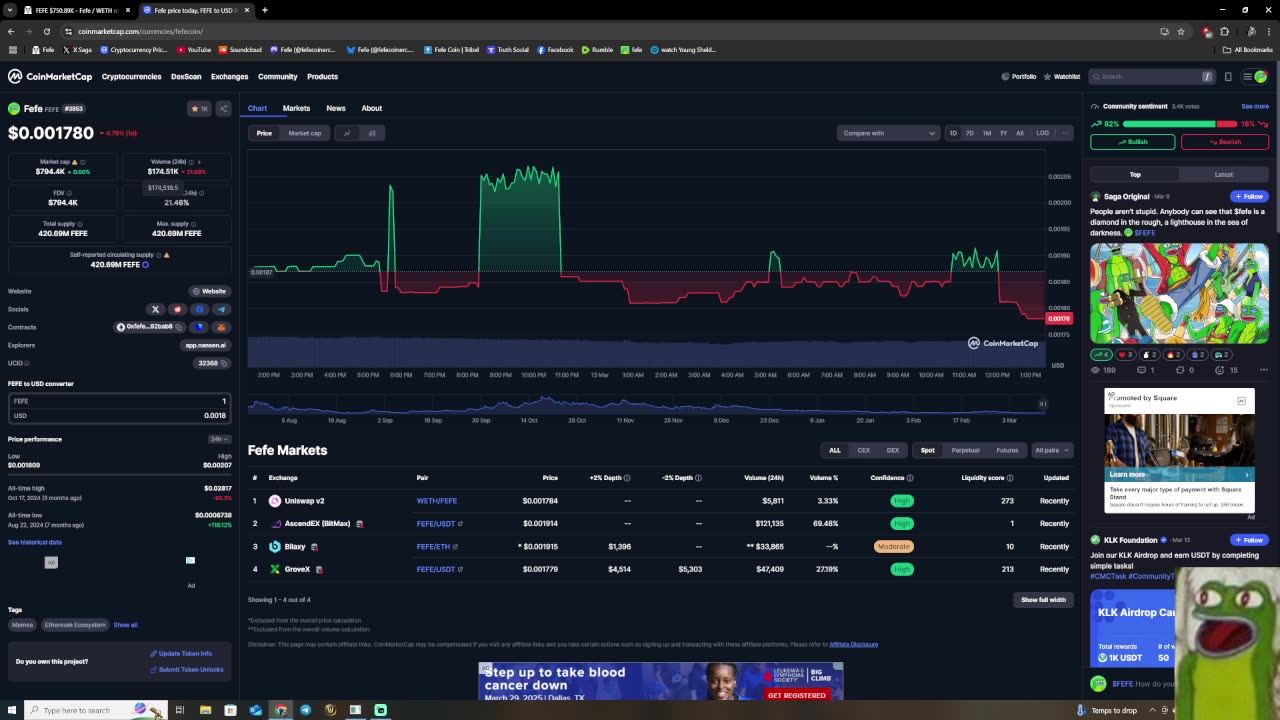Open DexScan from navigation bar
The height and width of the screenshot is (720, 1280).
point(186,76)
